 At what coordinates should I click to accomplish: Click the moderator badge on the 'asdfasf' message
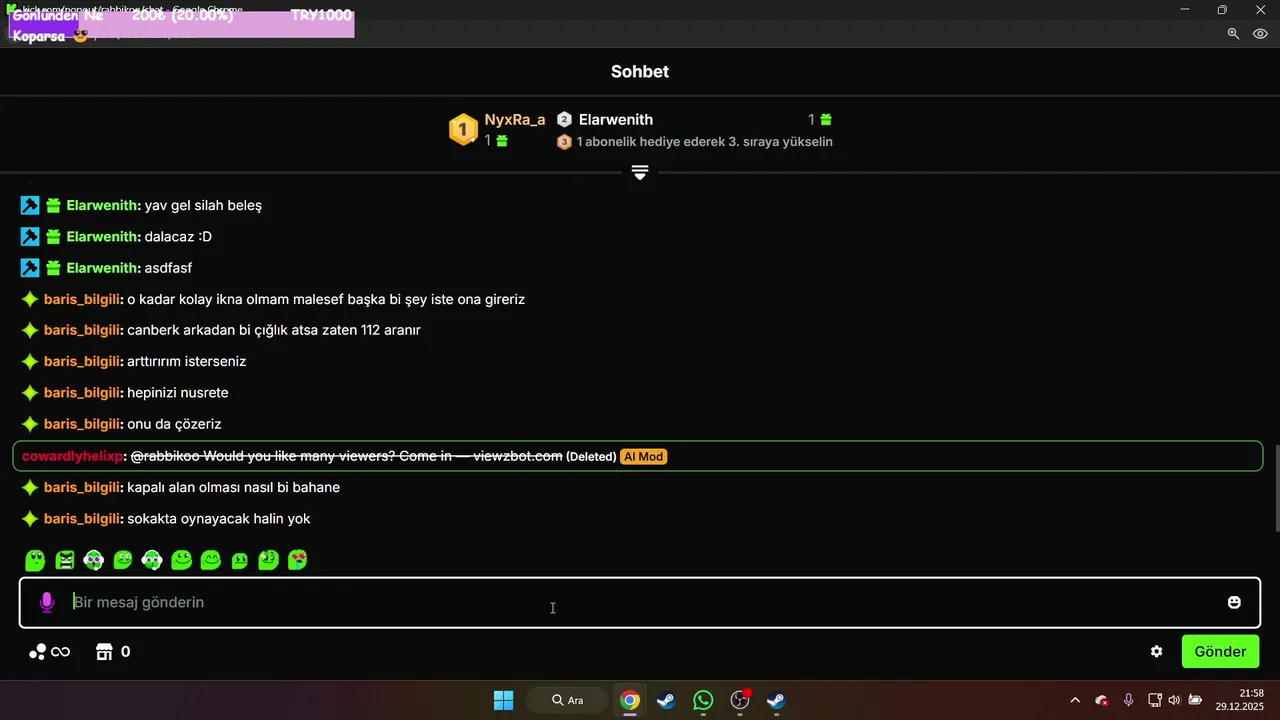[x=30, y=268]
